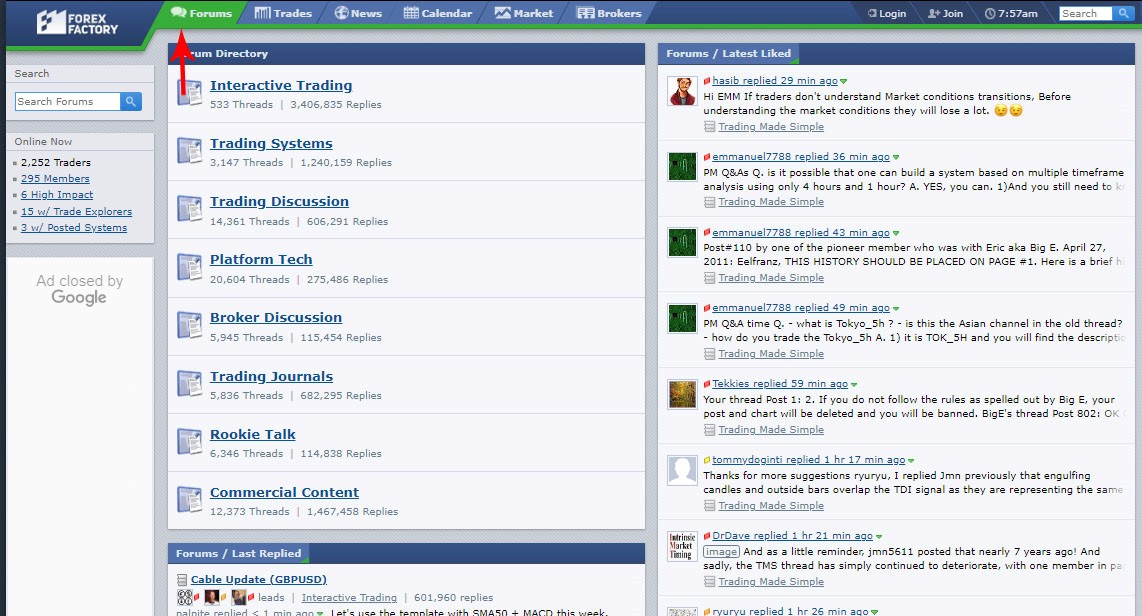Click the magnifier button beside Search Forums
The height and width of the screenshot is (616, 1142).
(131, 102)
